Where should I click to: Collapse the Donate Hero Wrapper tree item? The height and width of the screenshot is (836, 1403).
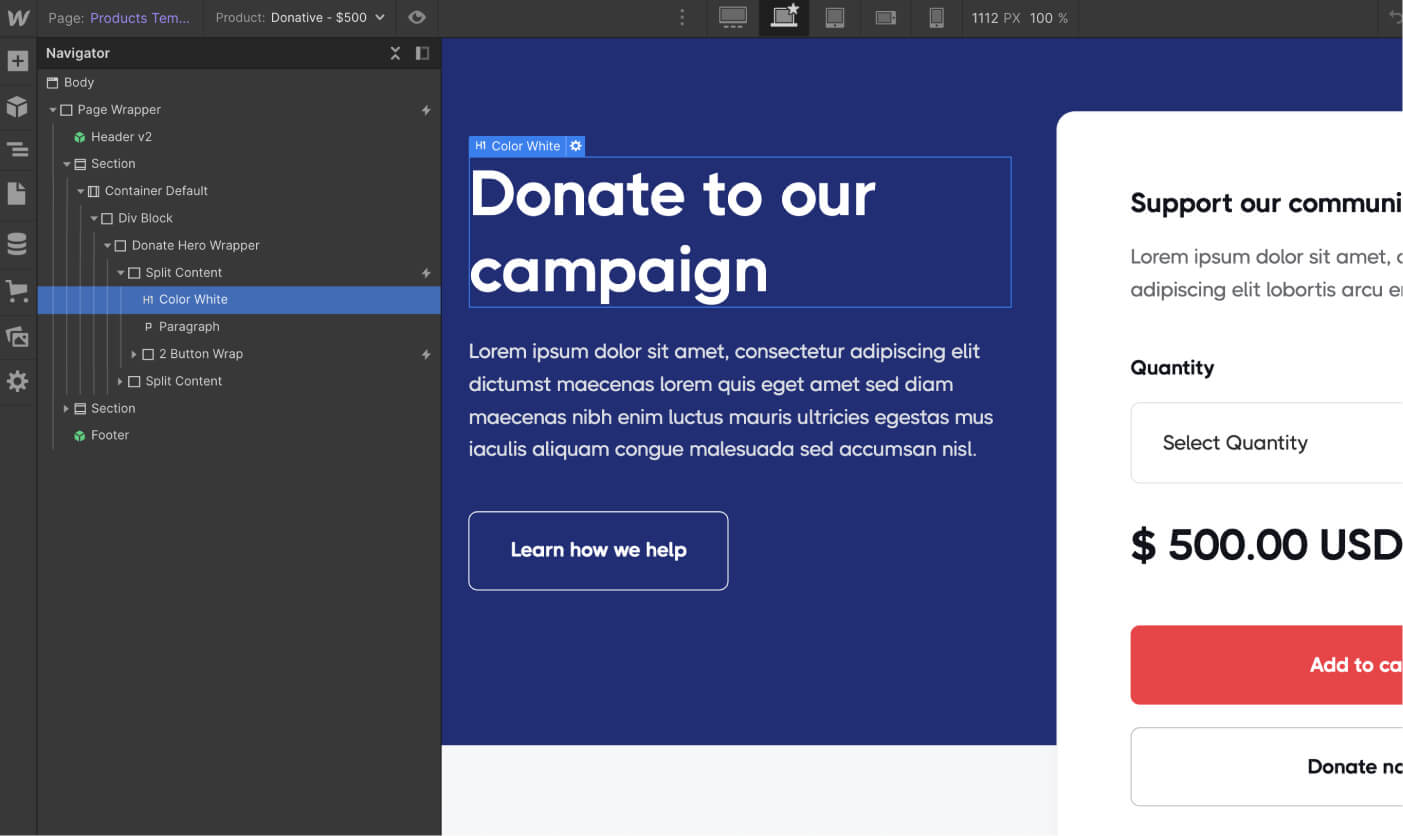(107, 245)
